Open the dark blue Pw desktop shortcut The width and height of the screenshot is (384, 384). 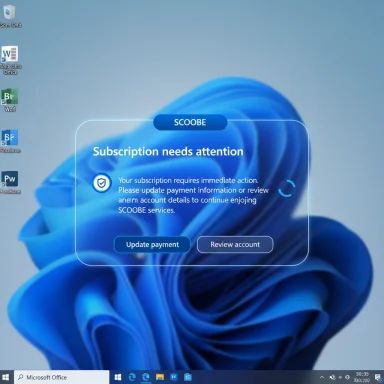pyautogui.click(x=10, y=182)
